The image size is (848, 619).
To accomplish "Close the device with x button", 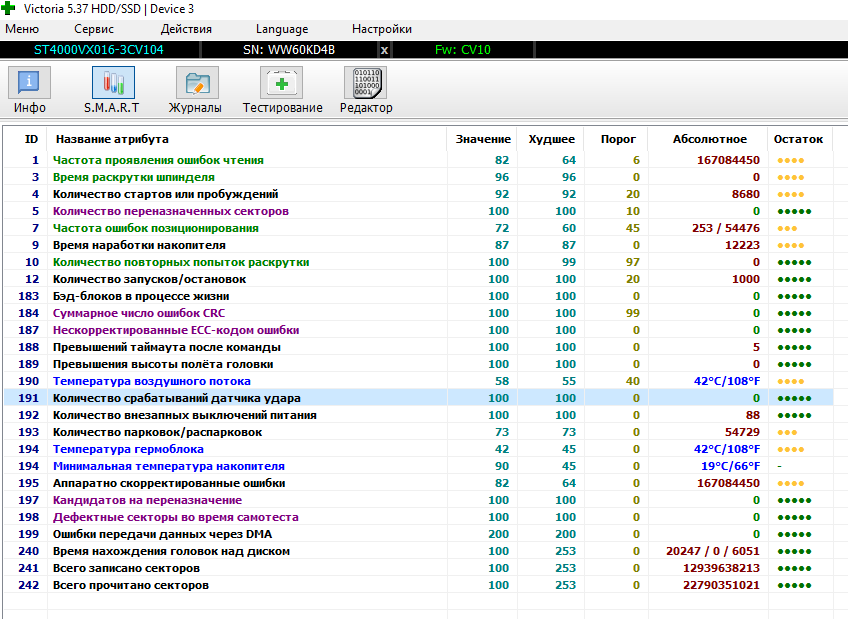I will (385, 49).
